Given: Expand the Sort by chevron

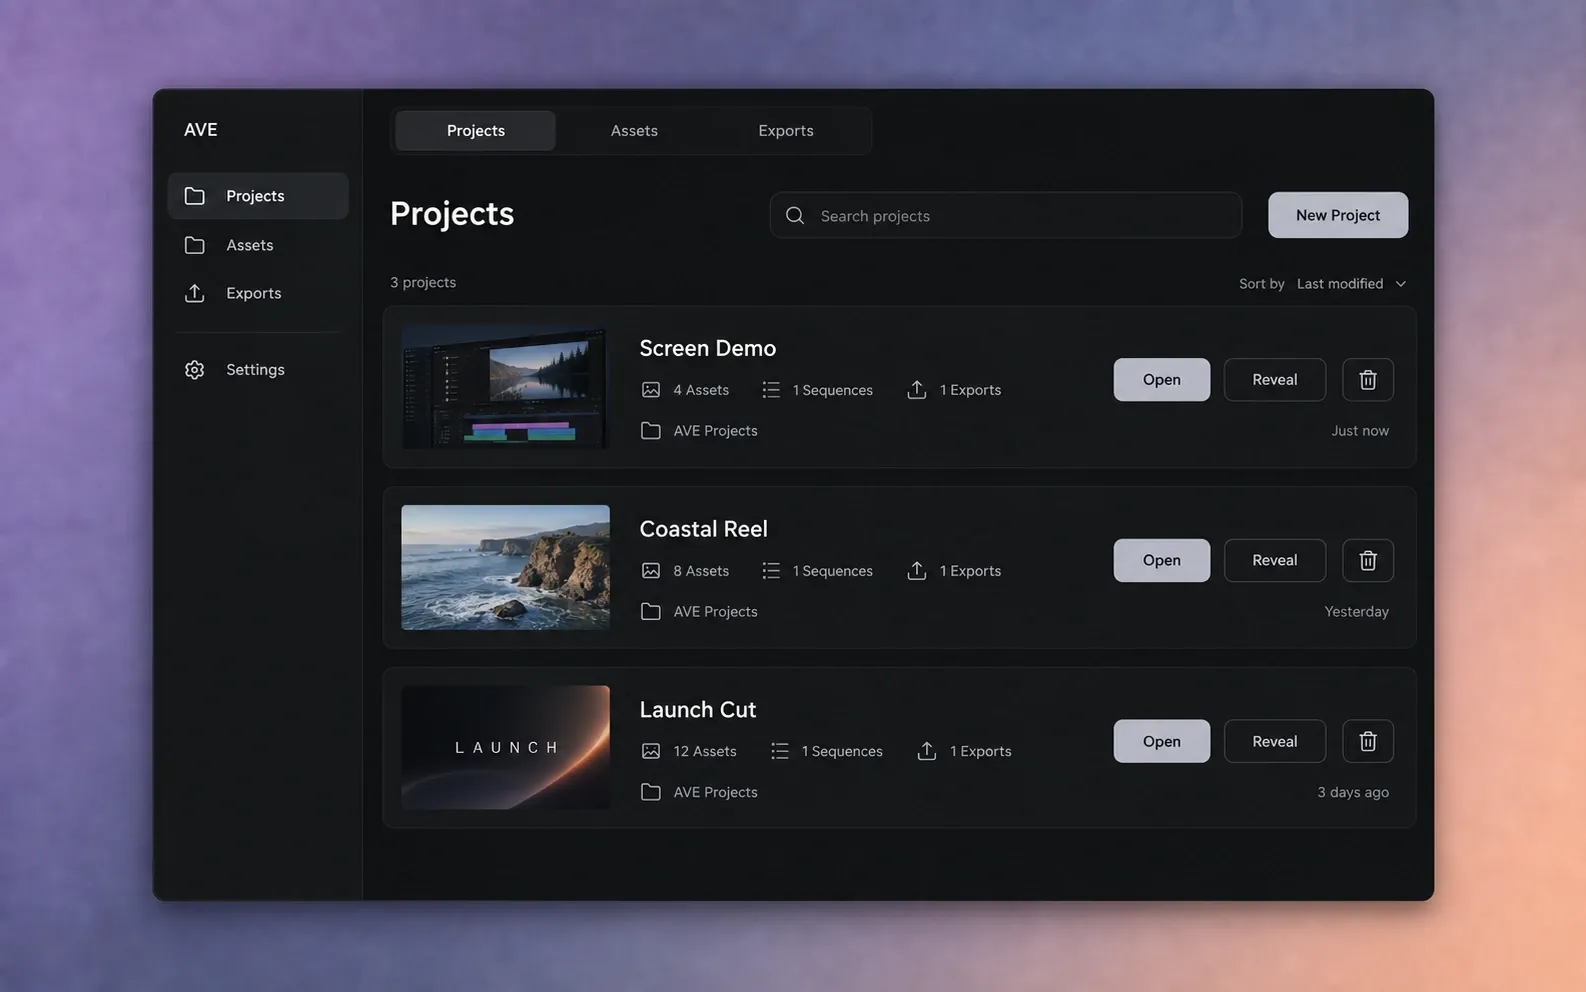Looking at the screenshot, I should (1401, 284).
